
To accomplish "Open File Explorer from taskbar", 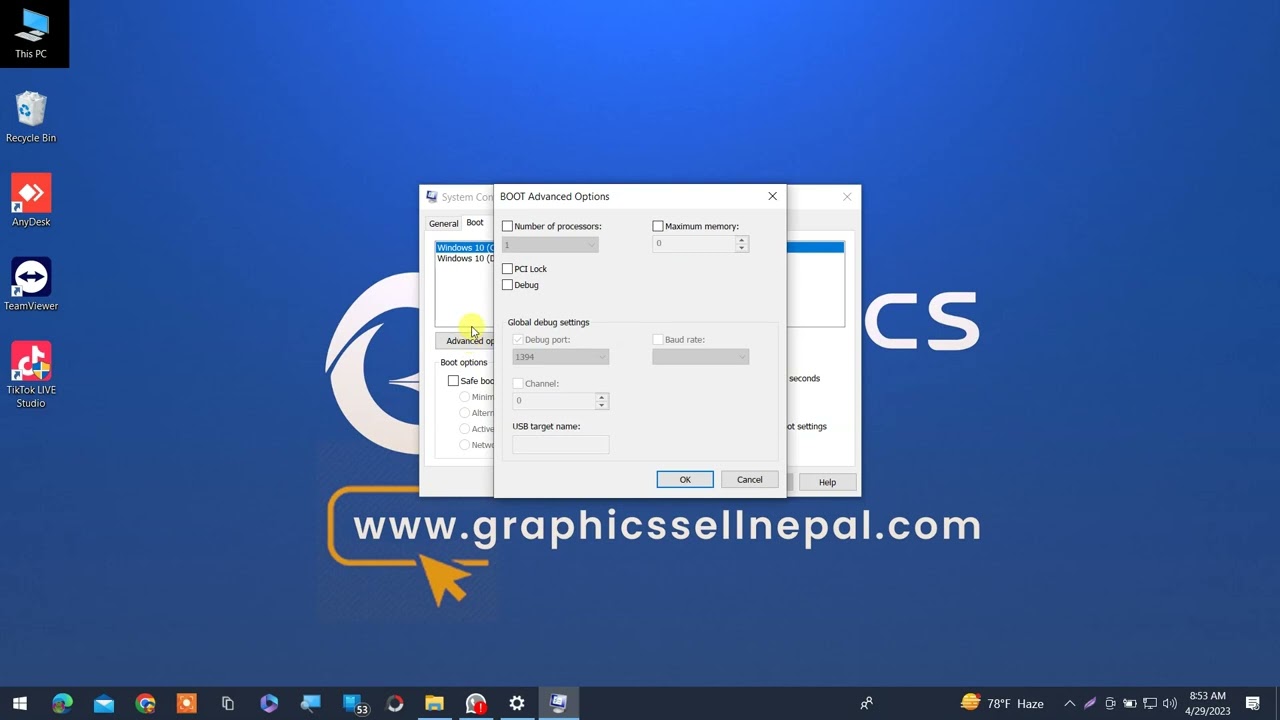I will (x=434, y=704).
